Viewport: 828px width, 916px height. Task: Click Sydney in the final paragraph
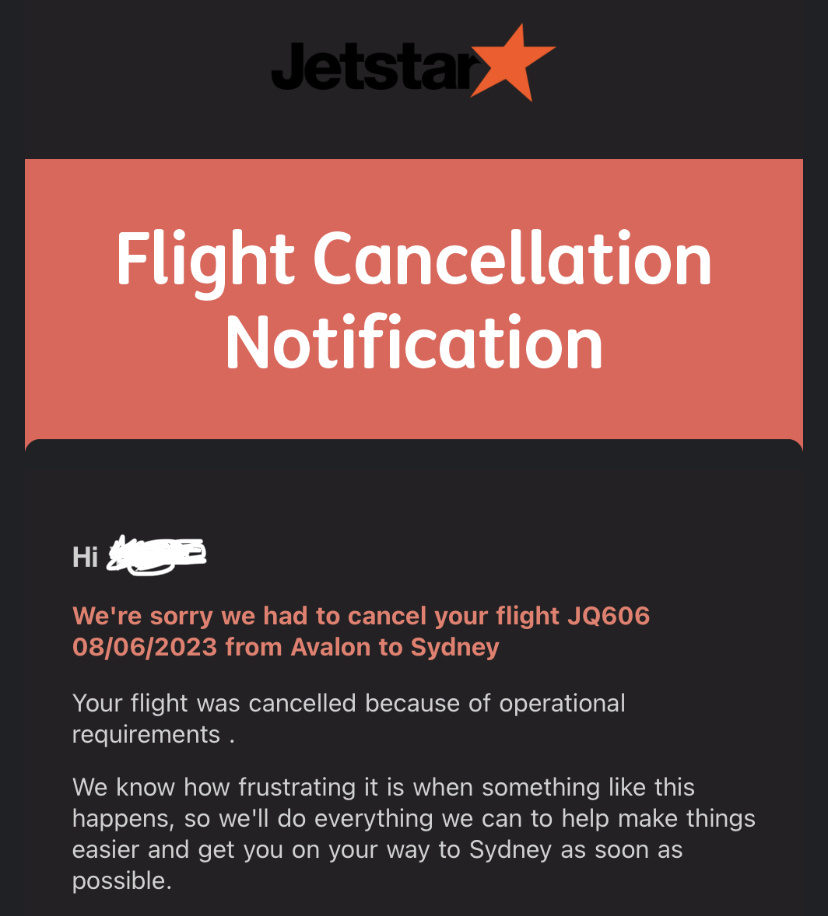(x=511, y=851)
